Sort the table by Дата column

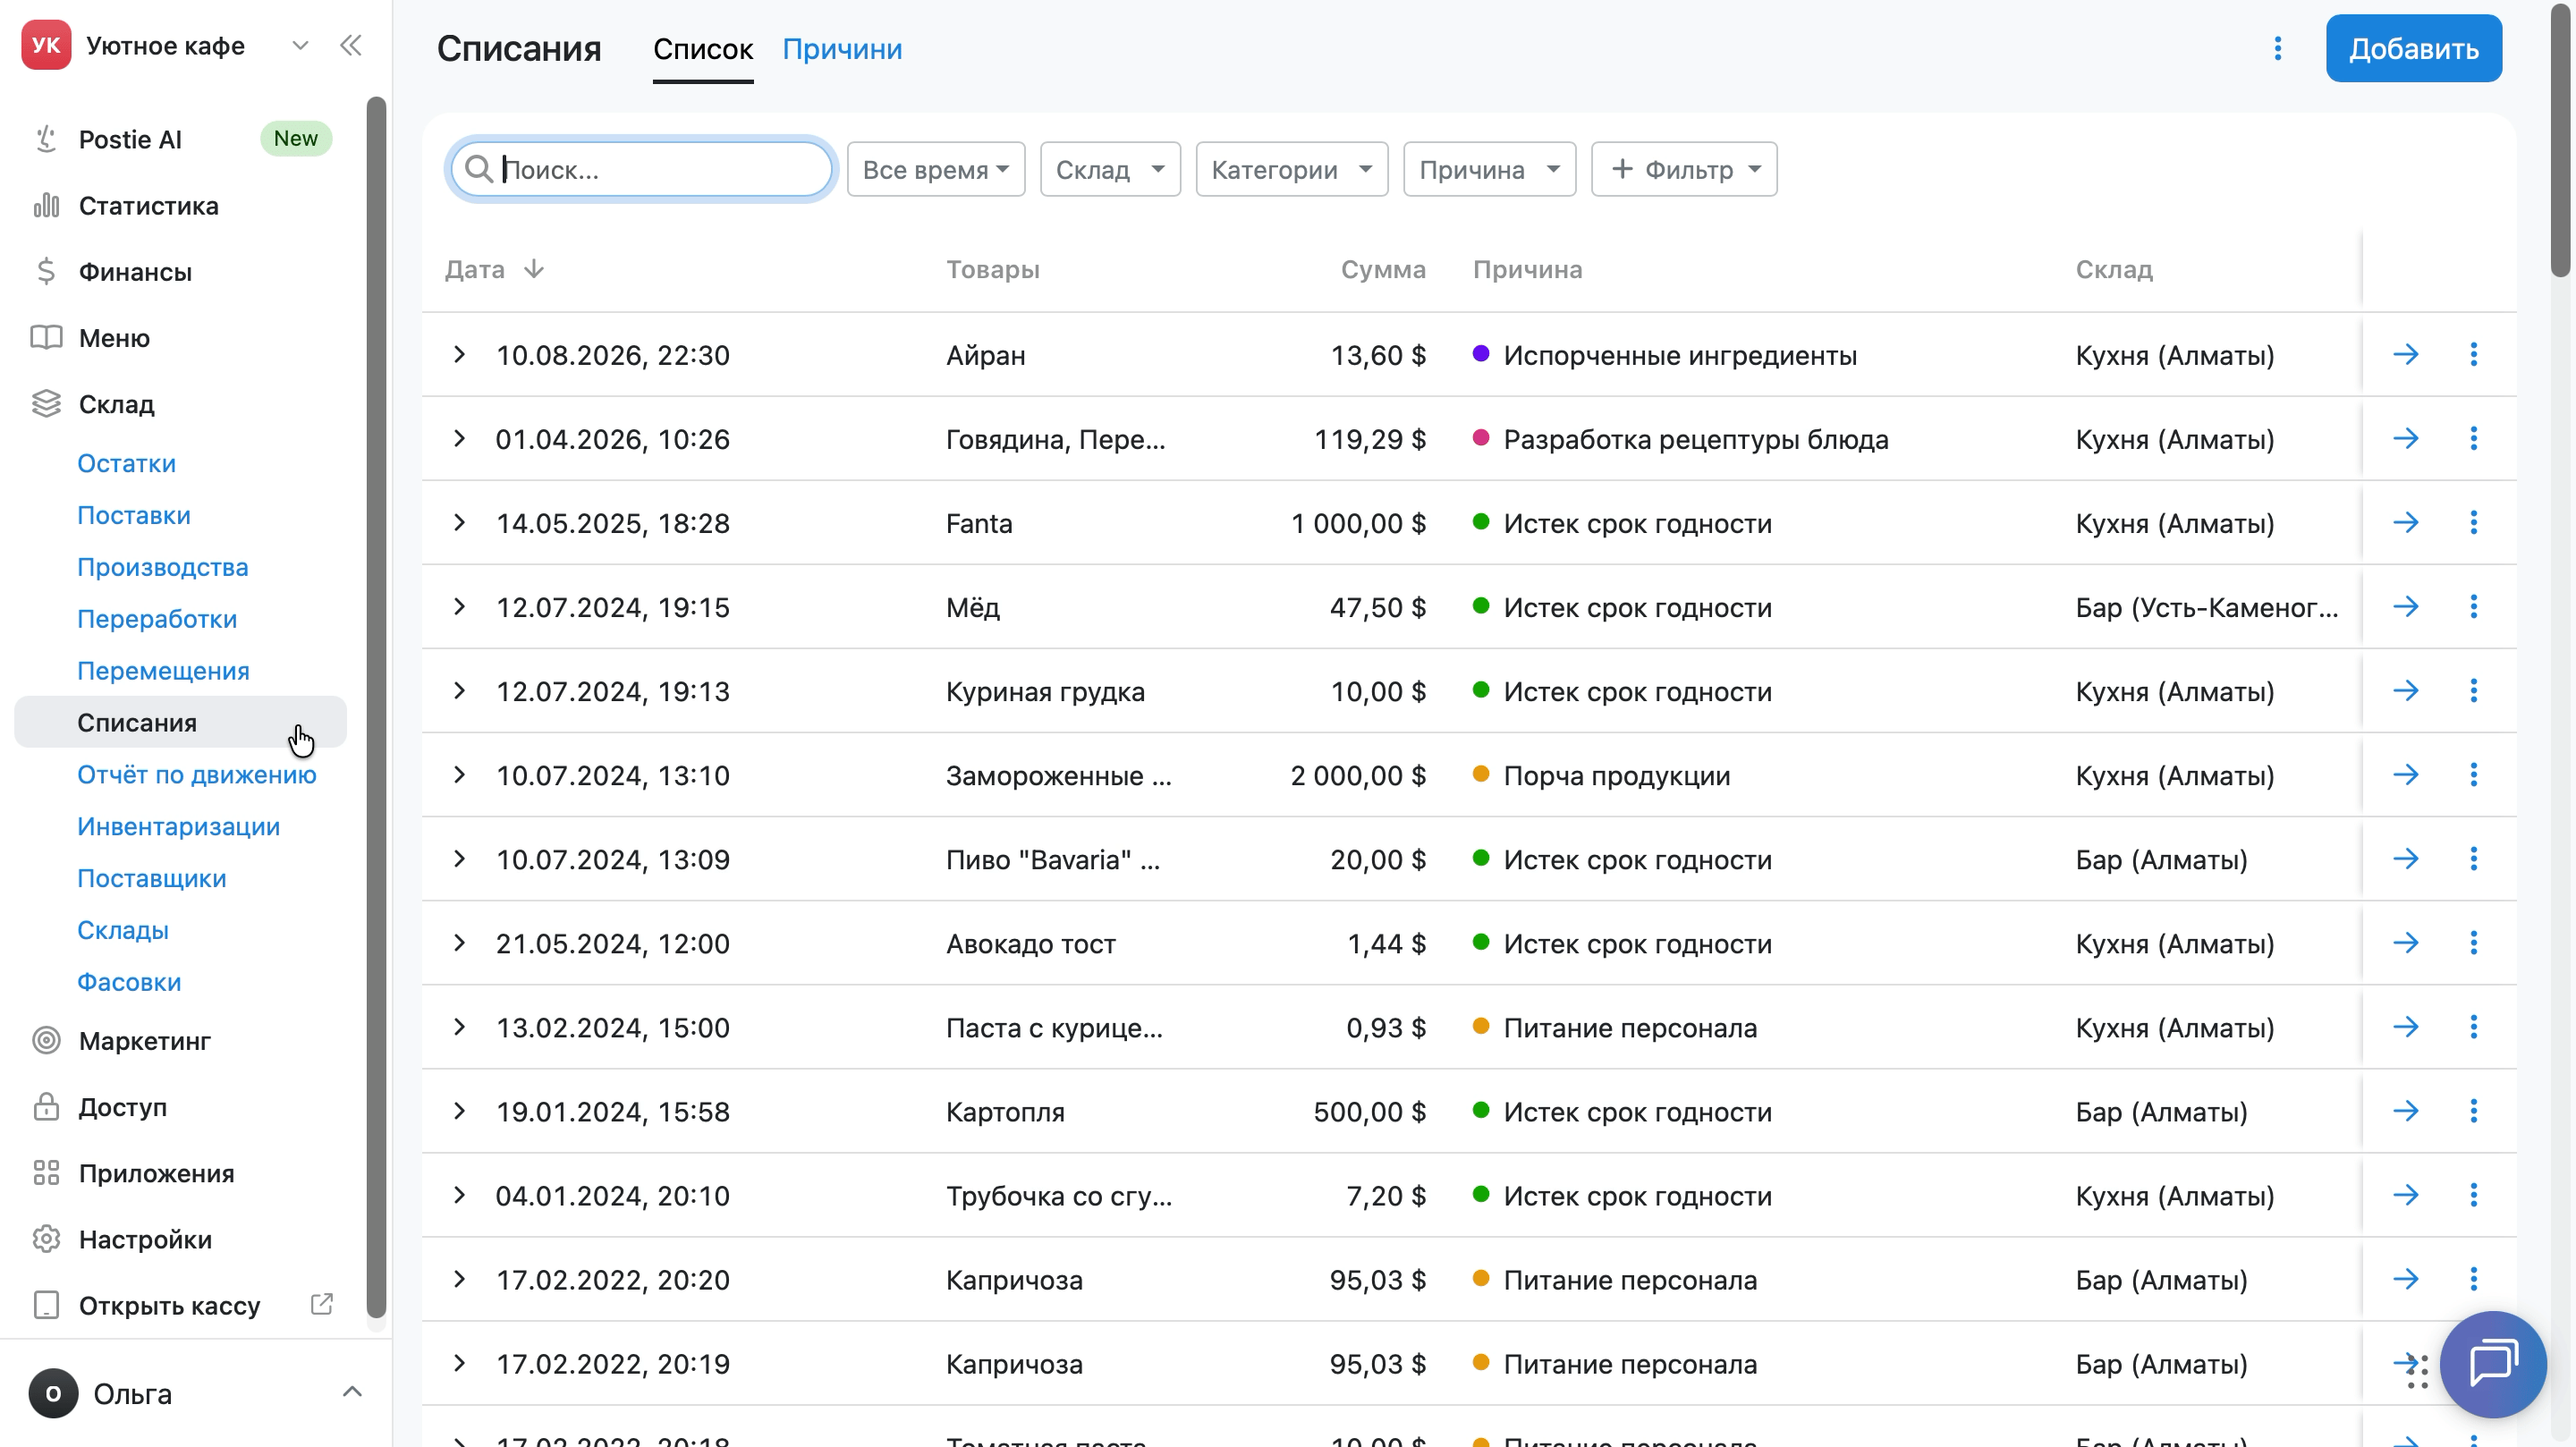click(x=495, y=269)
